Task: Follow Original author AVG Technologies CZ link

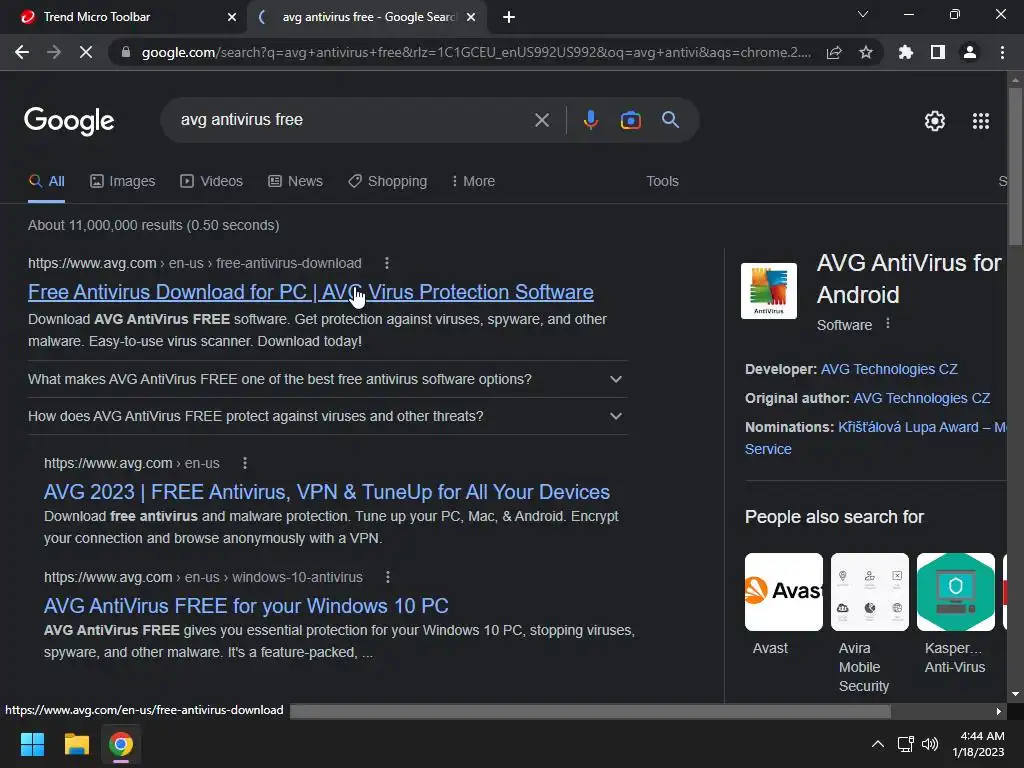Action: coord(921,398)
